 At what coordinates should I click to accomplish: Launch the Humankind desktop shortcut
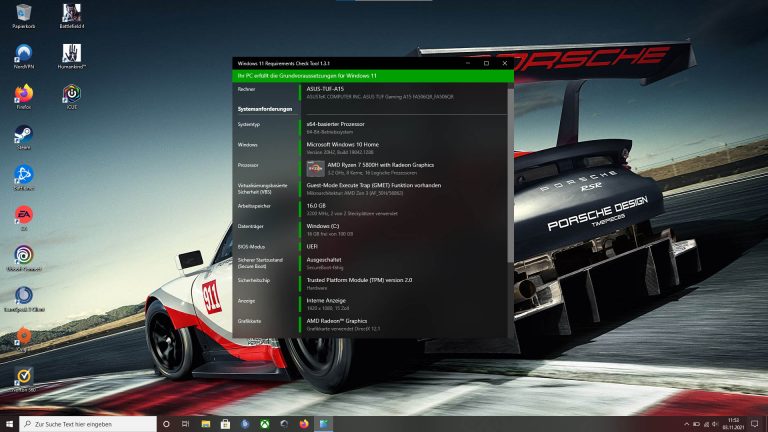(x=71, y=53)
